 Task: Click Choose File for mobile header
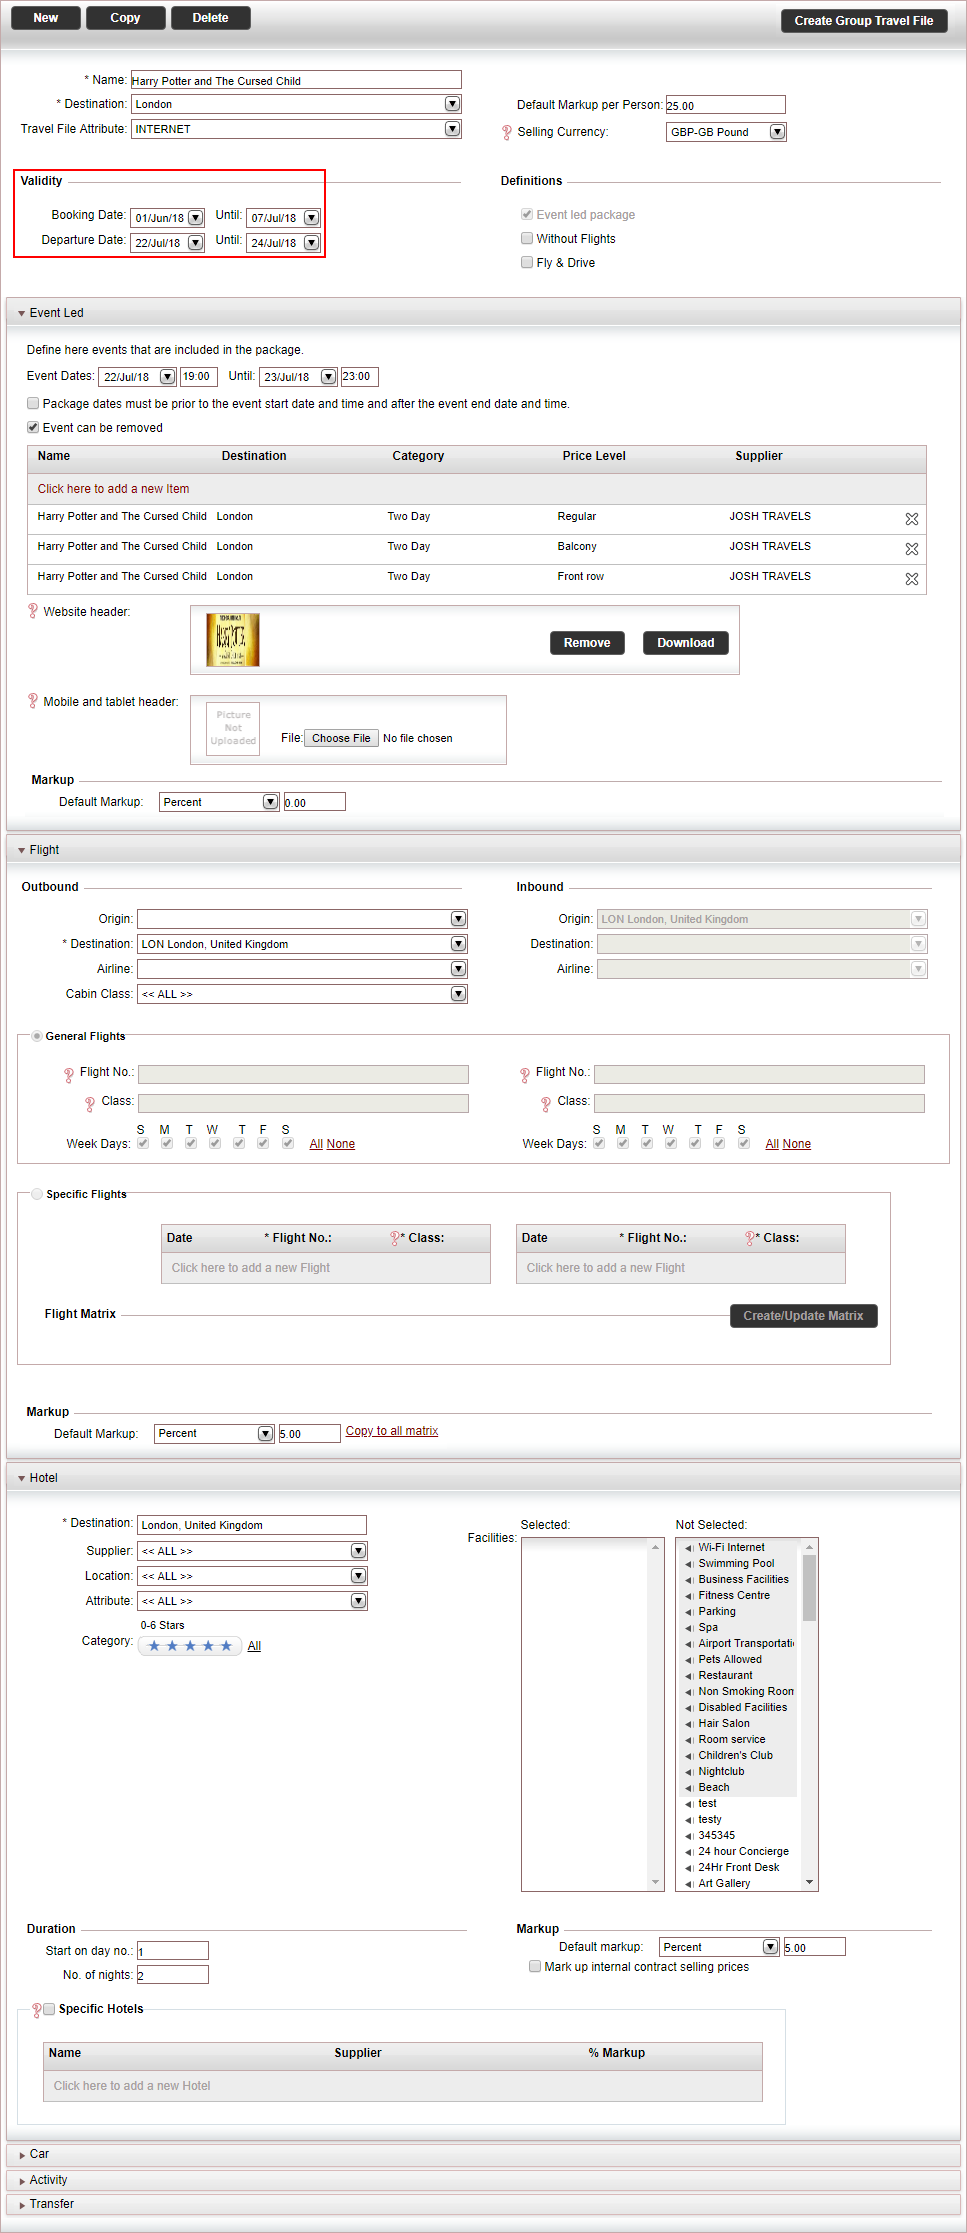[341, 738]
